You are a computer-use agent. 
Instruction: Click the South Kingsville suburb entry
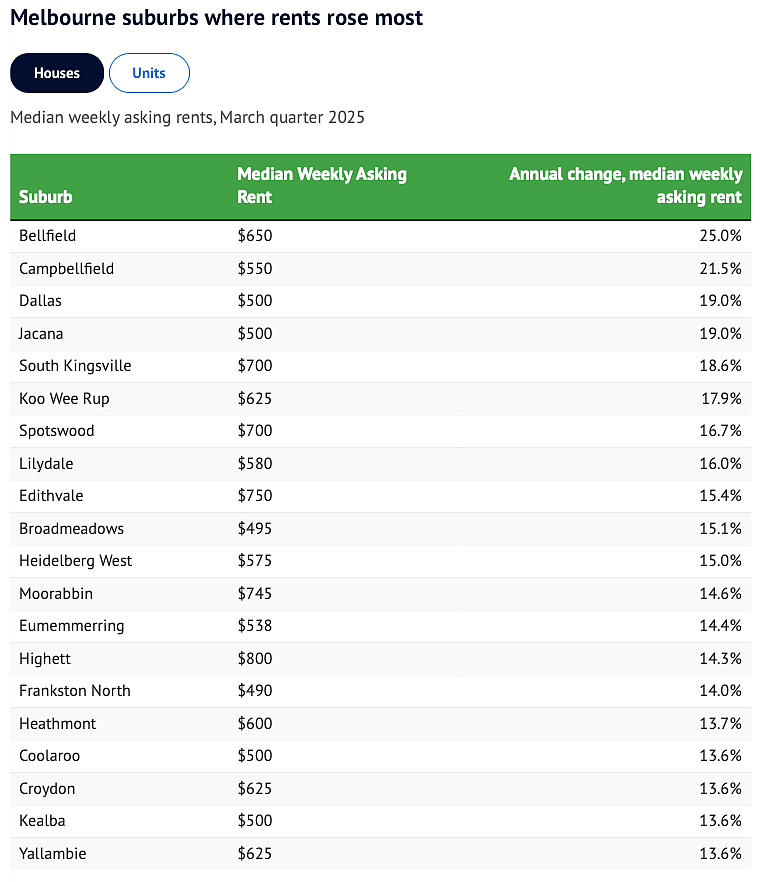[x=75, y=366]
